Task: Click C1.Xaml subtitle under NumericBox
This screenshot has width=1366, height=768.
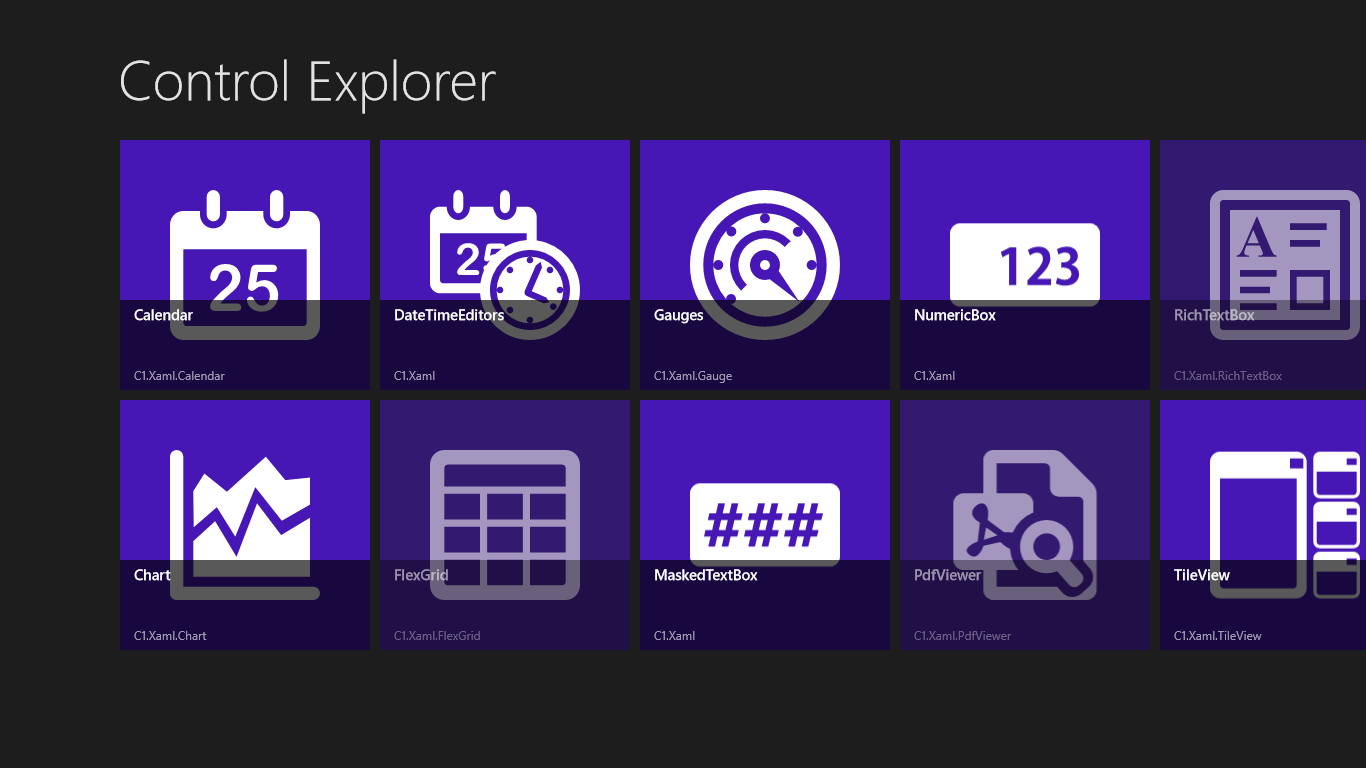Action: coord(934,376)
